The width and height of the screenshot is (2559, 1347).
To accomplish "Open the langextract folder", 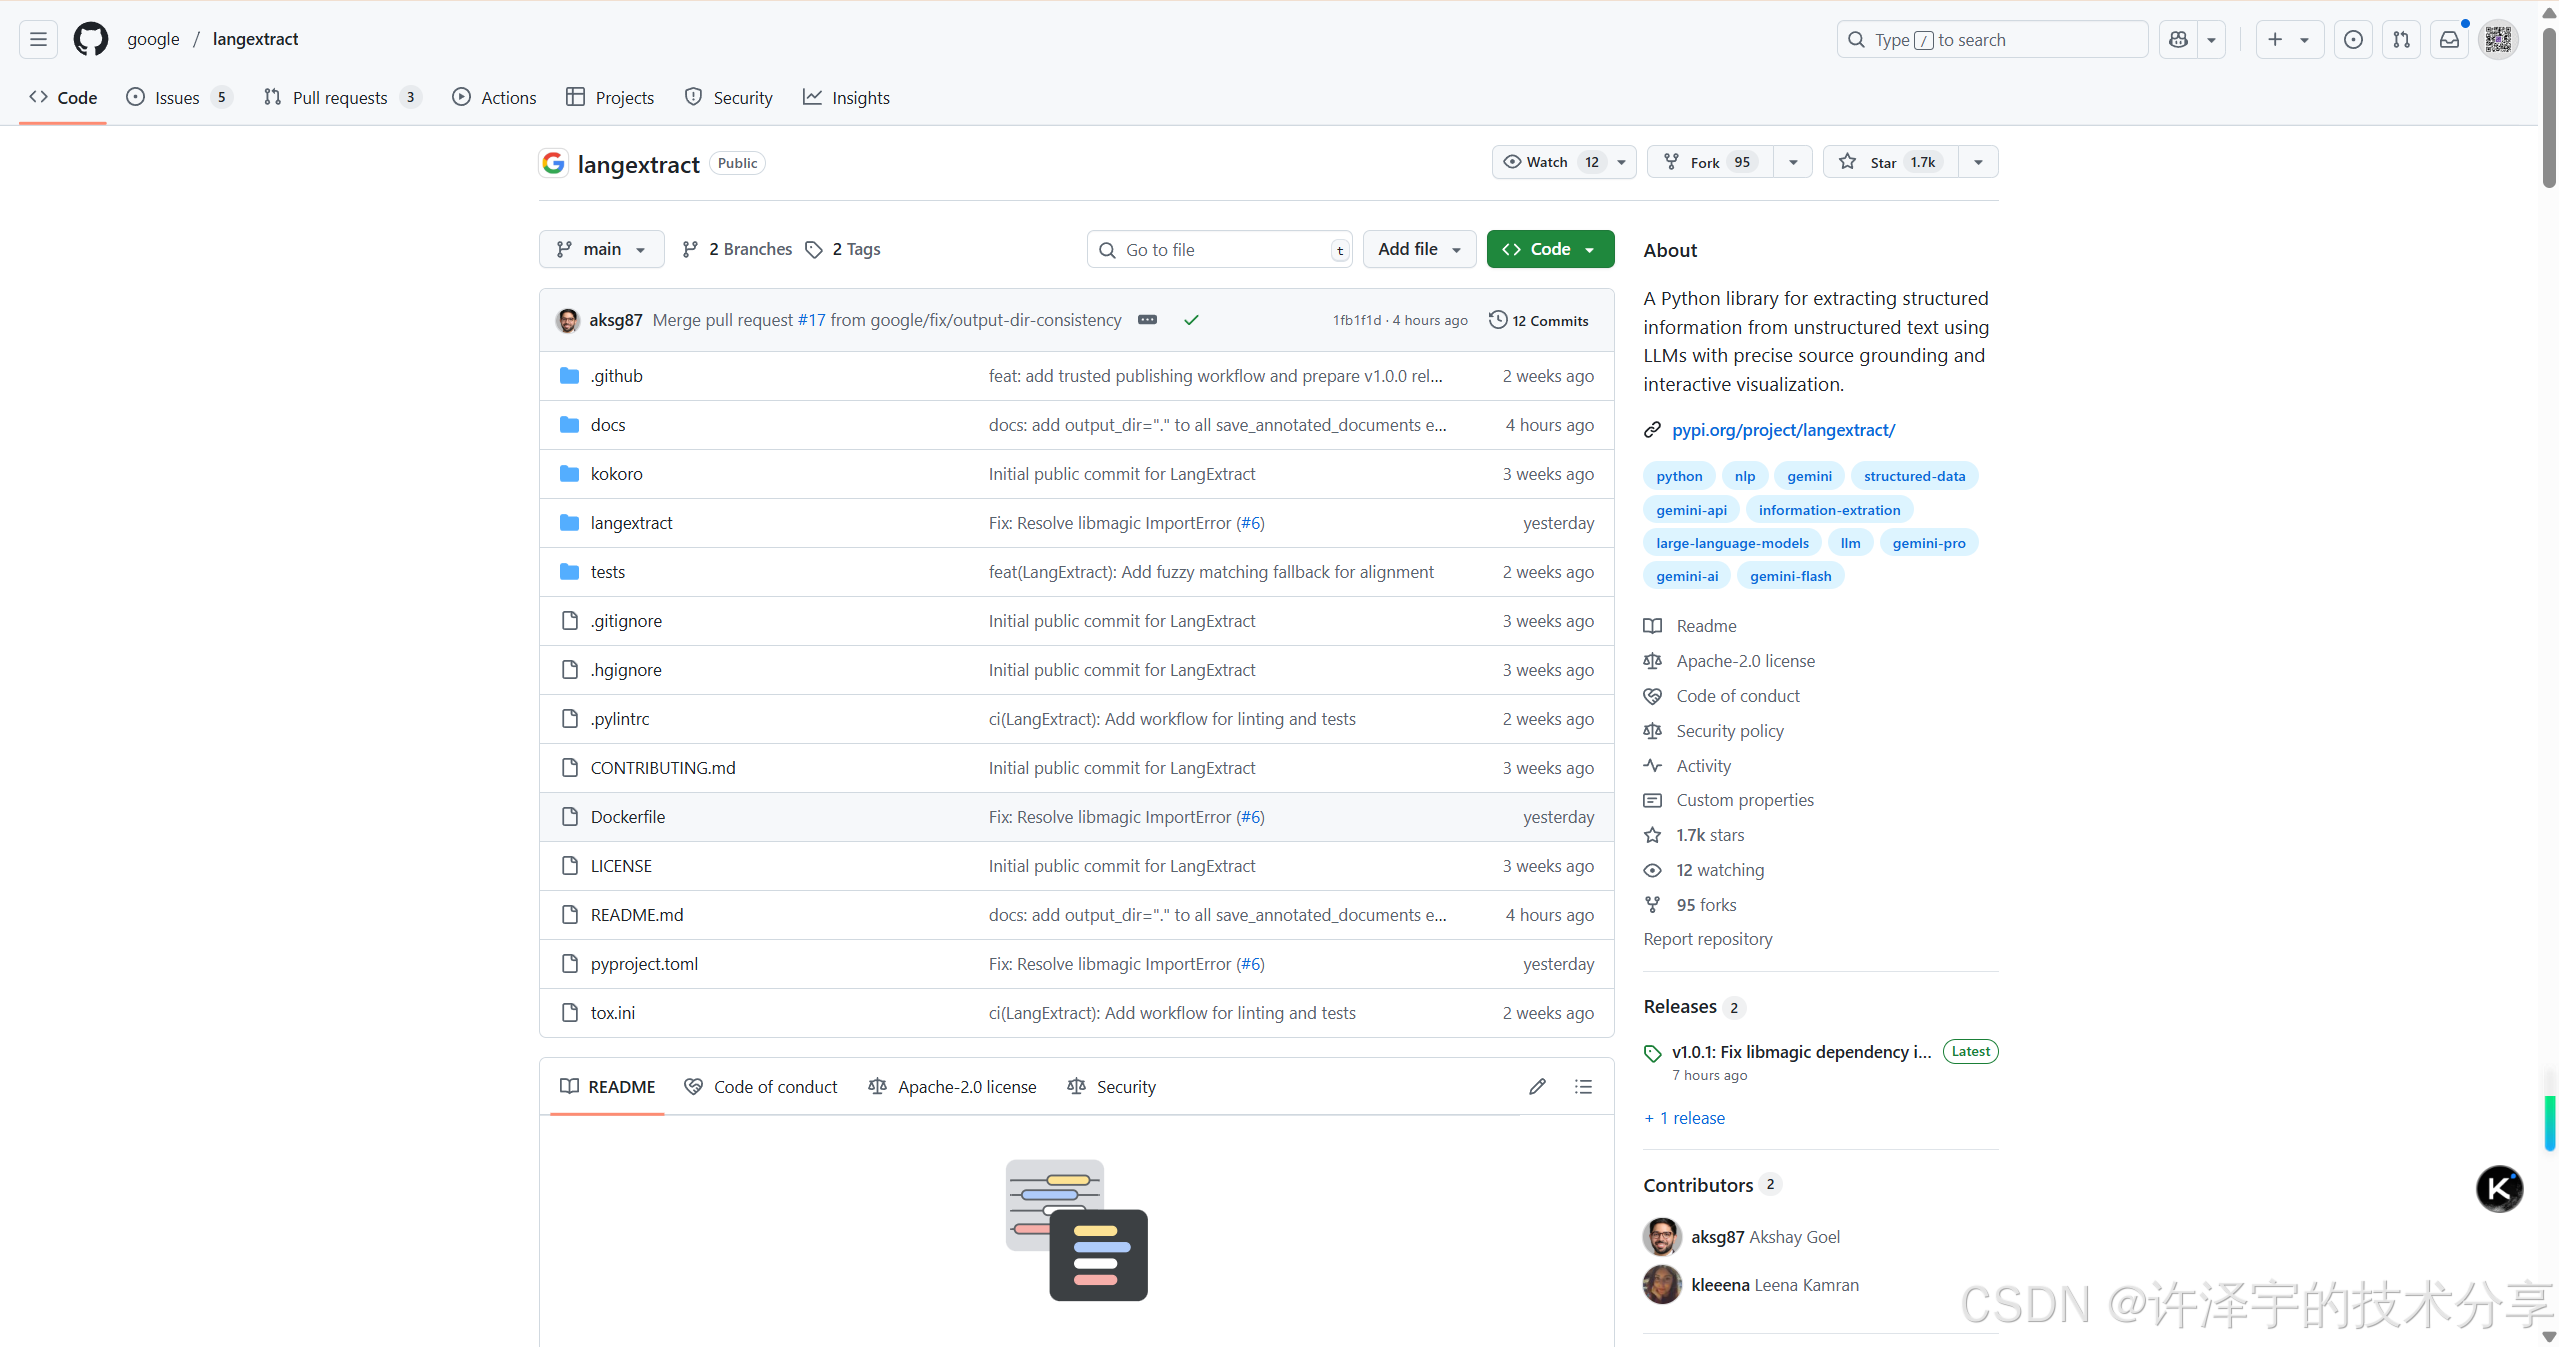I will (x=631, y=523).
